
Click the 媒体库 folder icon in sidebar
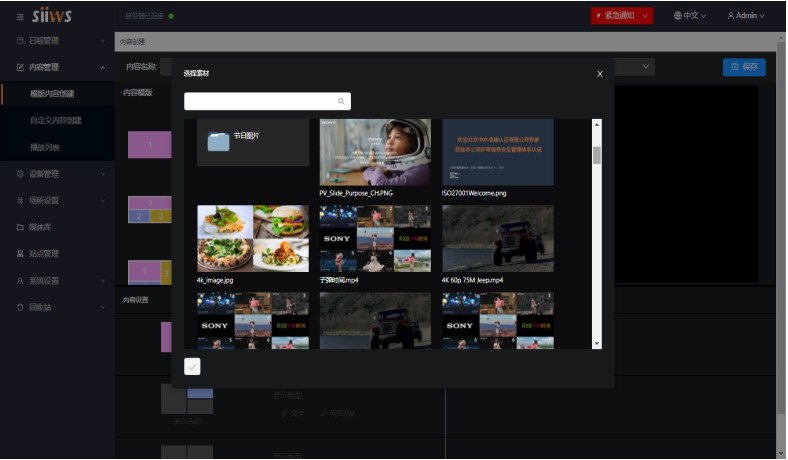pyautogui.click(x=20, y=227)
